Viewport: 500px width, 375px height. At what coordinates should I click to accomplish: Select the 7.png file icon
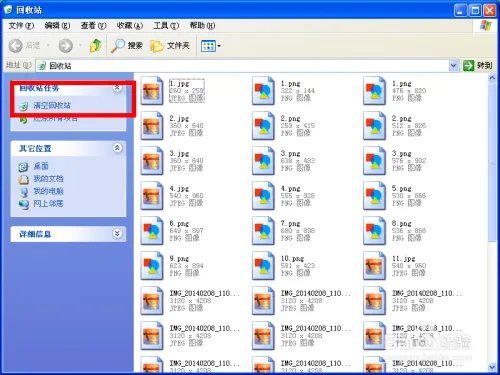coord(263,230)
